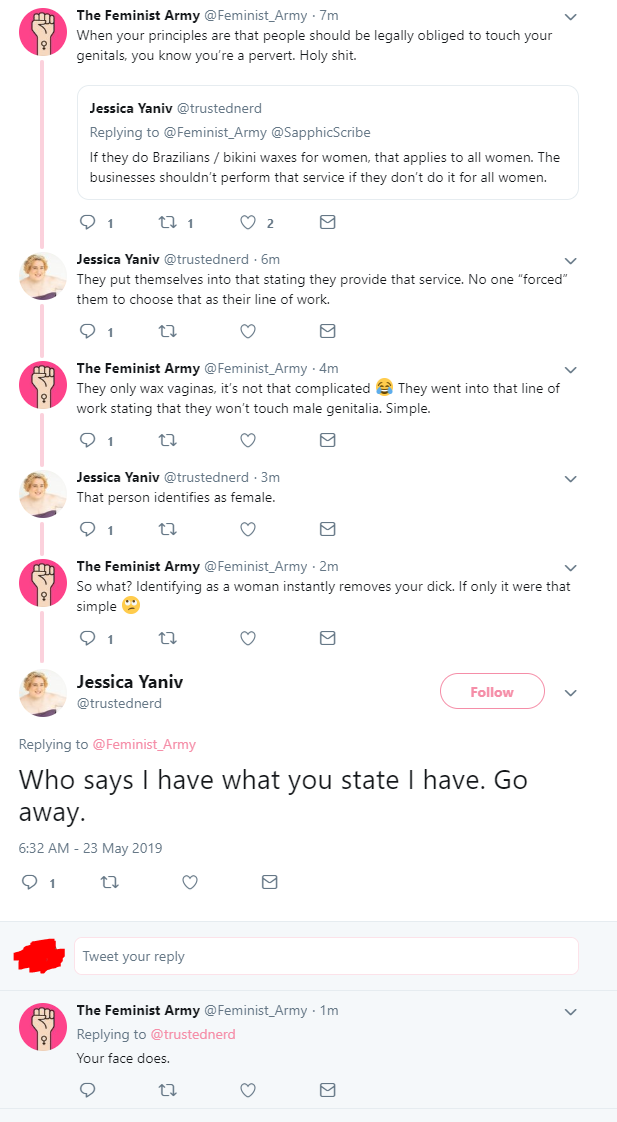Follow Jessica Yaniv
This screenshot has height=1122, width=617.
[x=492, y=691]
